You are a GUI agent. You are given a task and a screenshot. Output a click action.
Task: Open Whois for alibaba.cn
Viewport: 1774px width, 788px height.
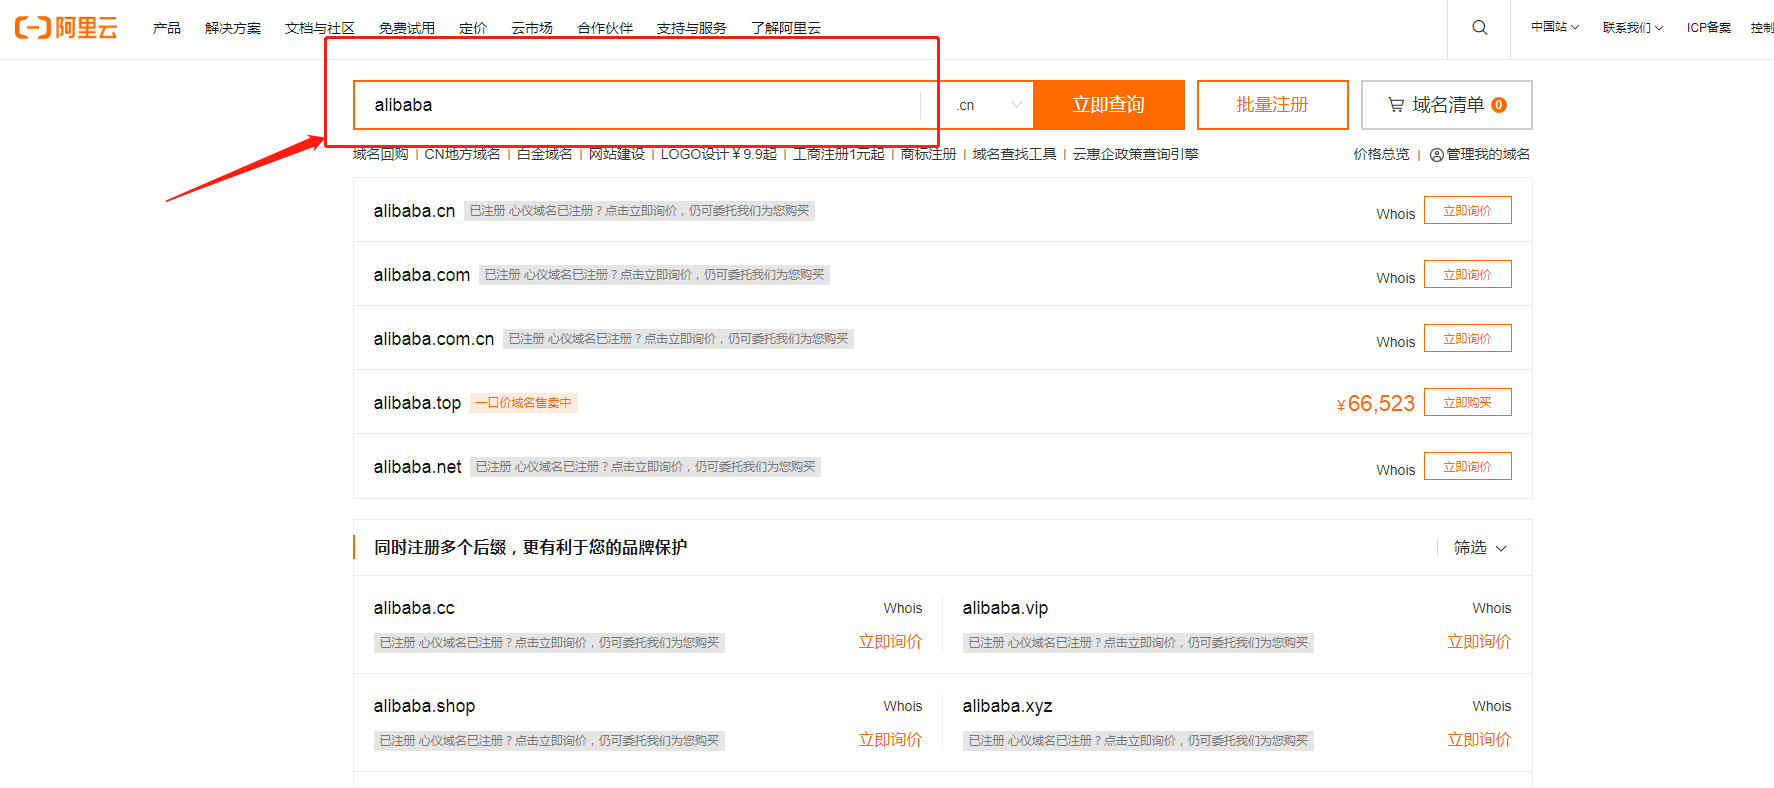tap(1396, 214)
